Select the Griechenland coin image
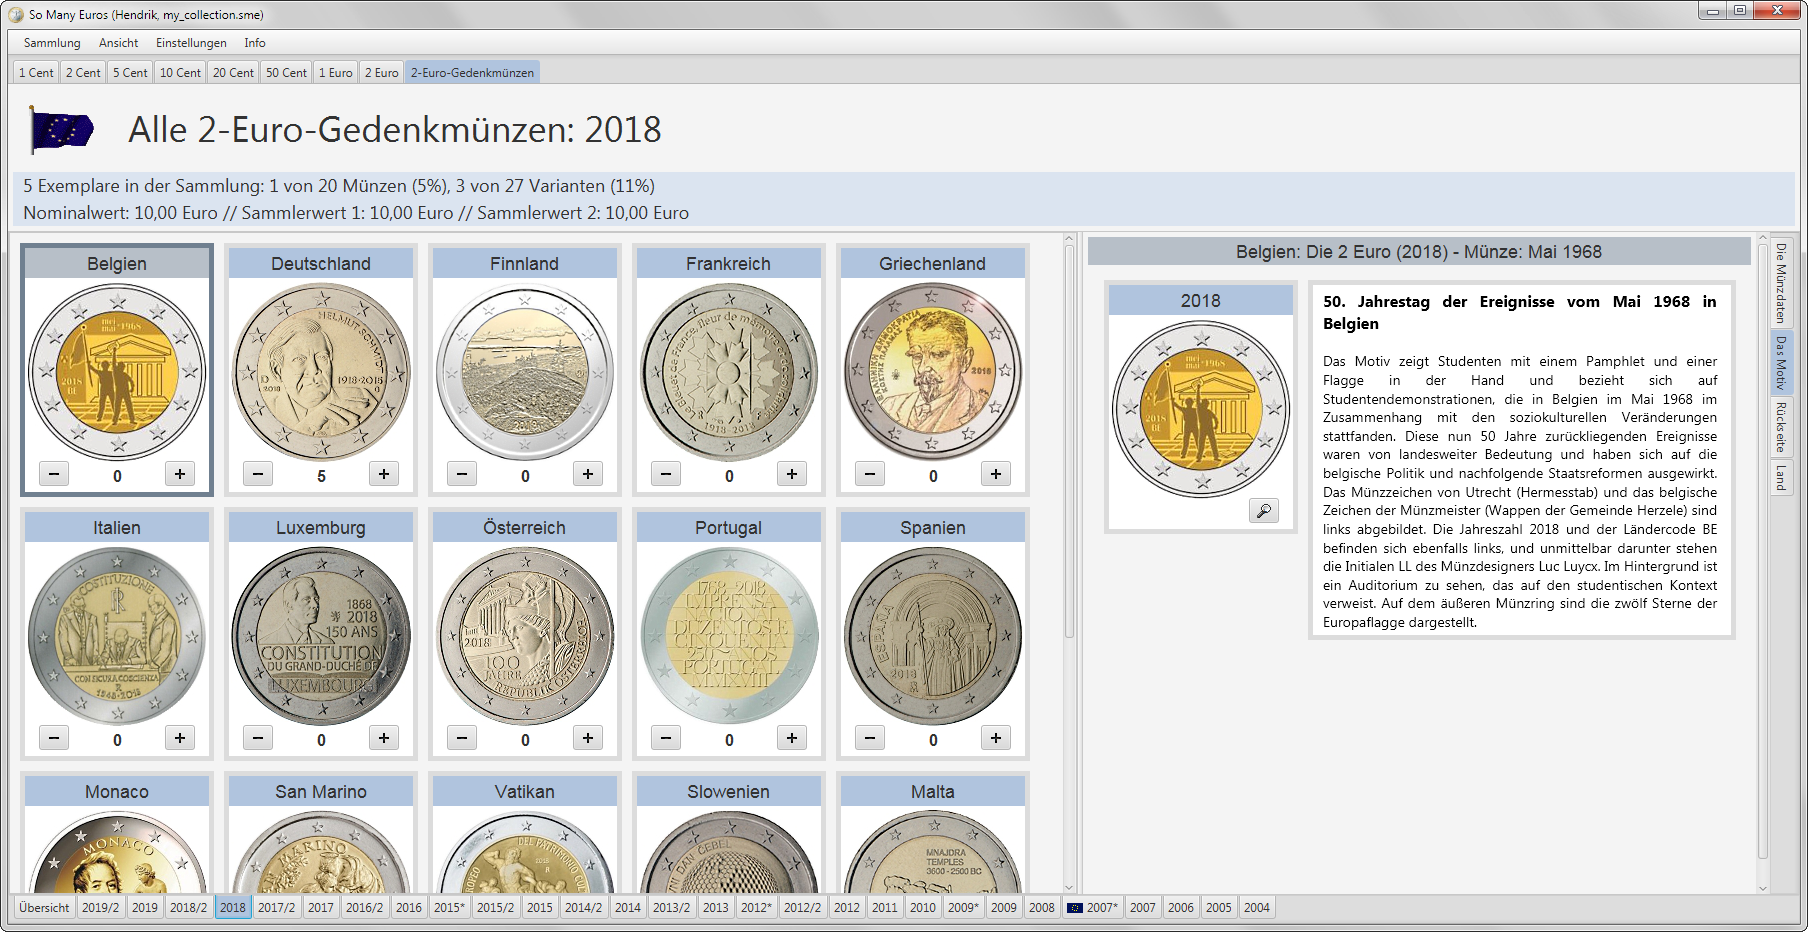1808x932 pixels. pyautogui.click(x=933, y=372)
